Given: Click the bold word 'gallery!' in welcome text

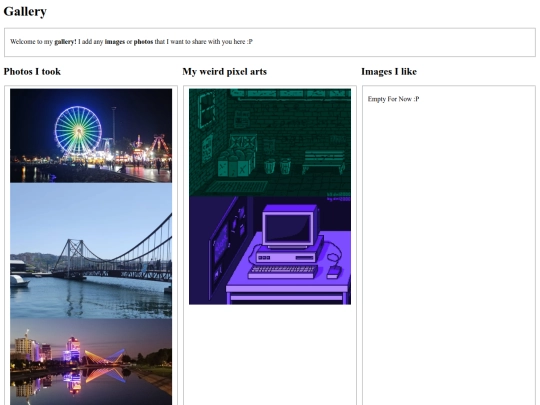Looking at the screenshot, I should tap(65, 42).
